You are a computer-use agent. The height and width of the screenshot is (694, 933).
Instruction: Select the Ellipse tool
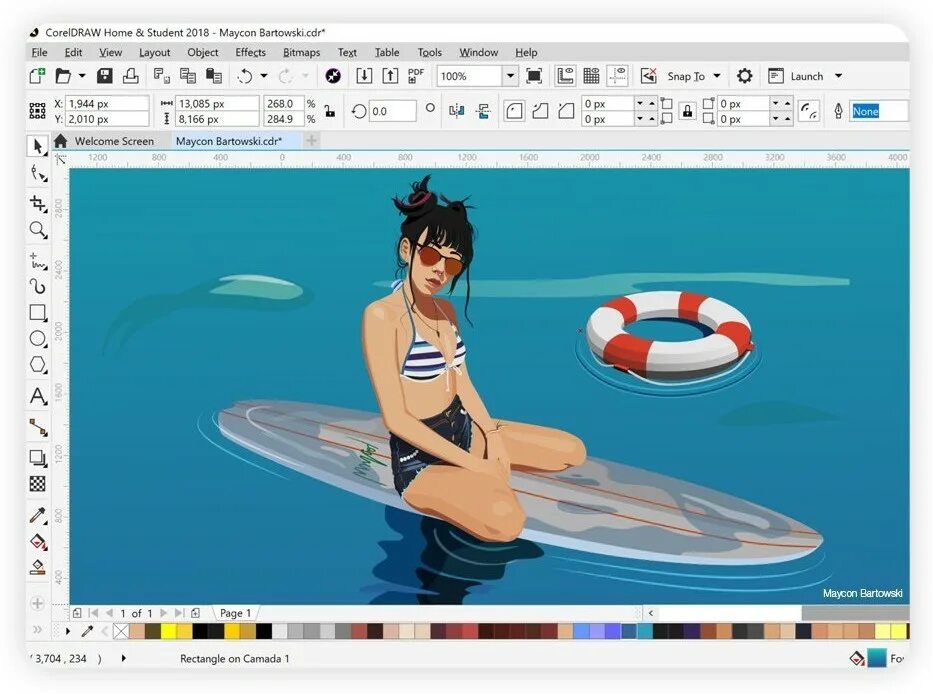pyautogui.click(x=38, y=339)
